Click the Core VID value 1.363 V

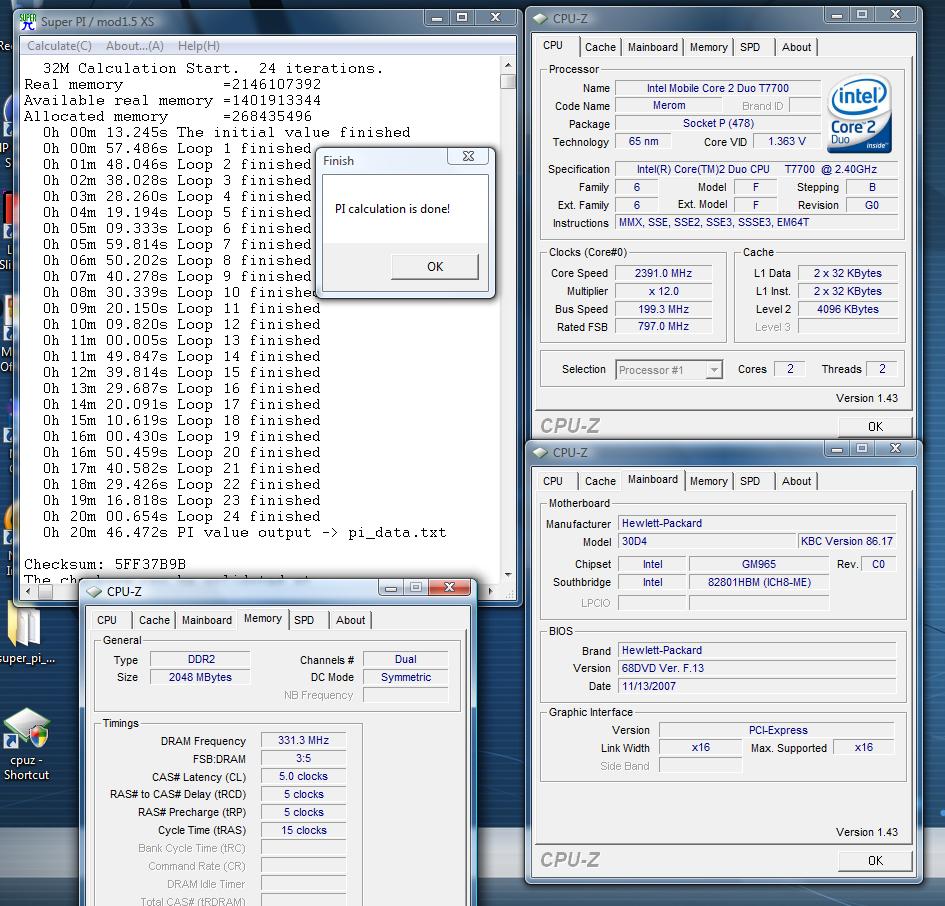(786, 141)
